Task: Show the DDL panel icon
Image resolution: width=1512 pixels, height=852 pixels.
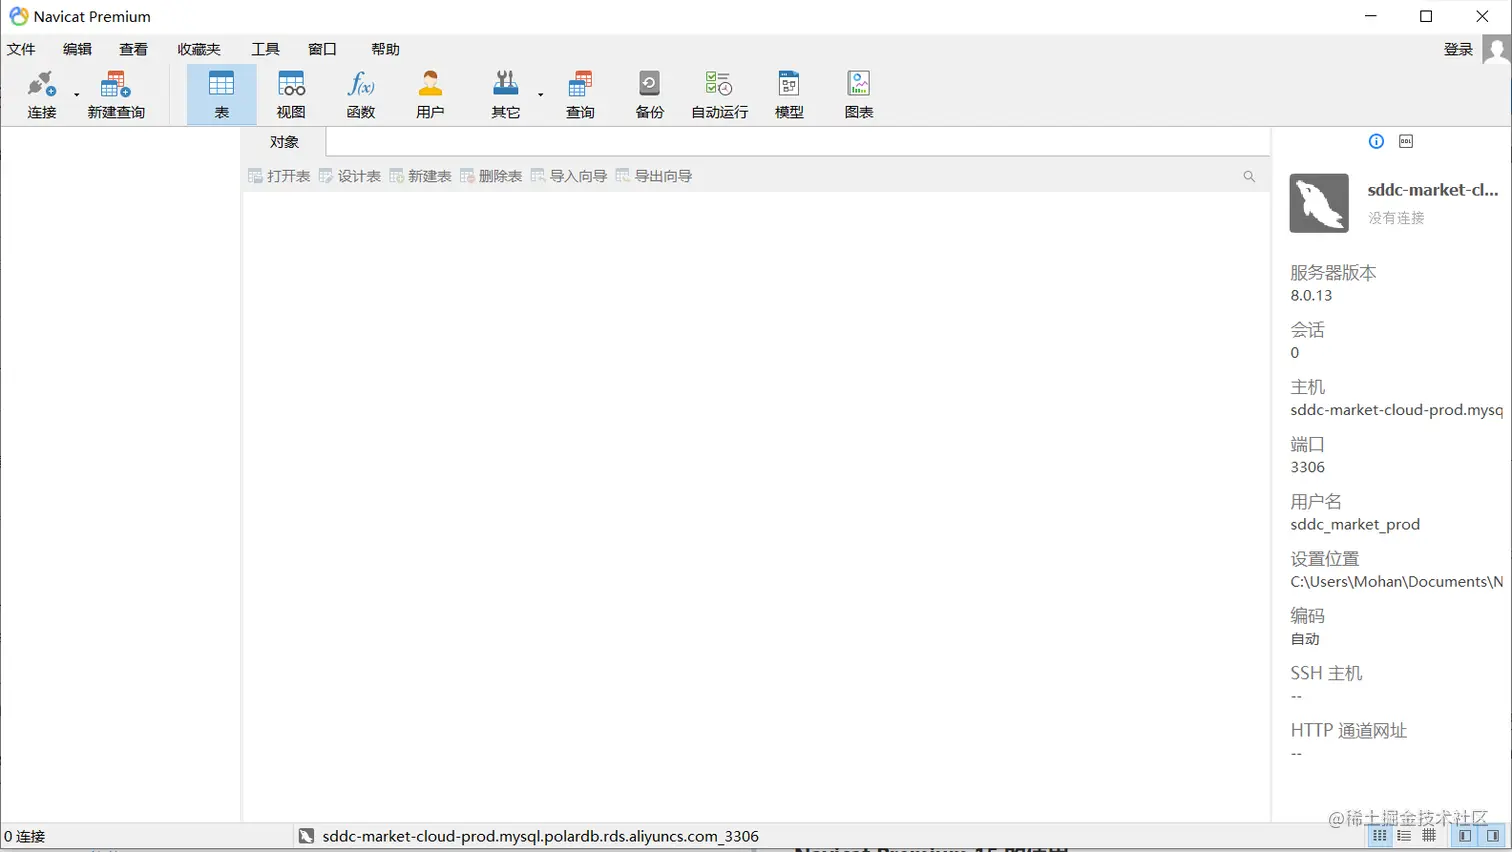Action: coord(1406,141)
